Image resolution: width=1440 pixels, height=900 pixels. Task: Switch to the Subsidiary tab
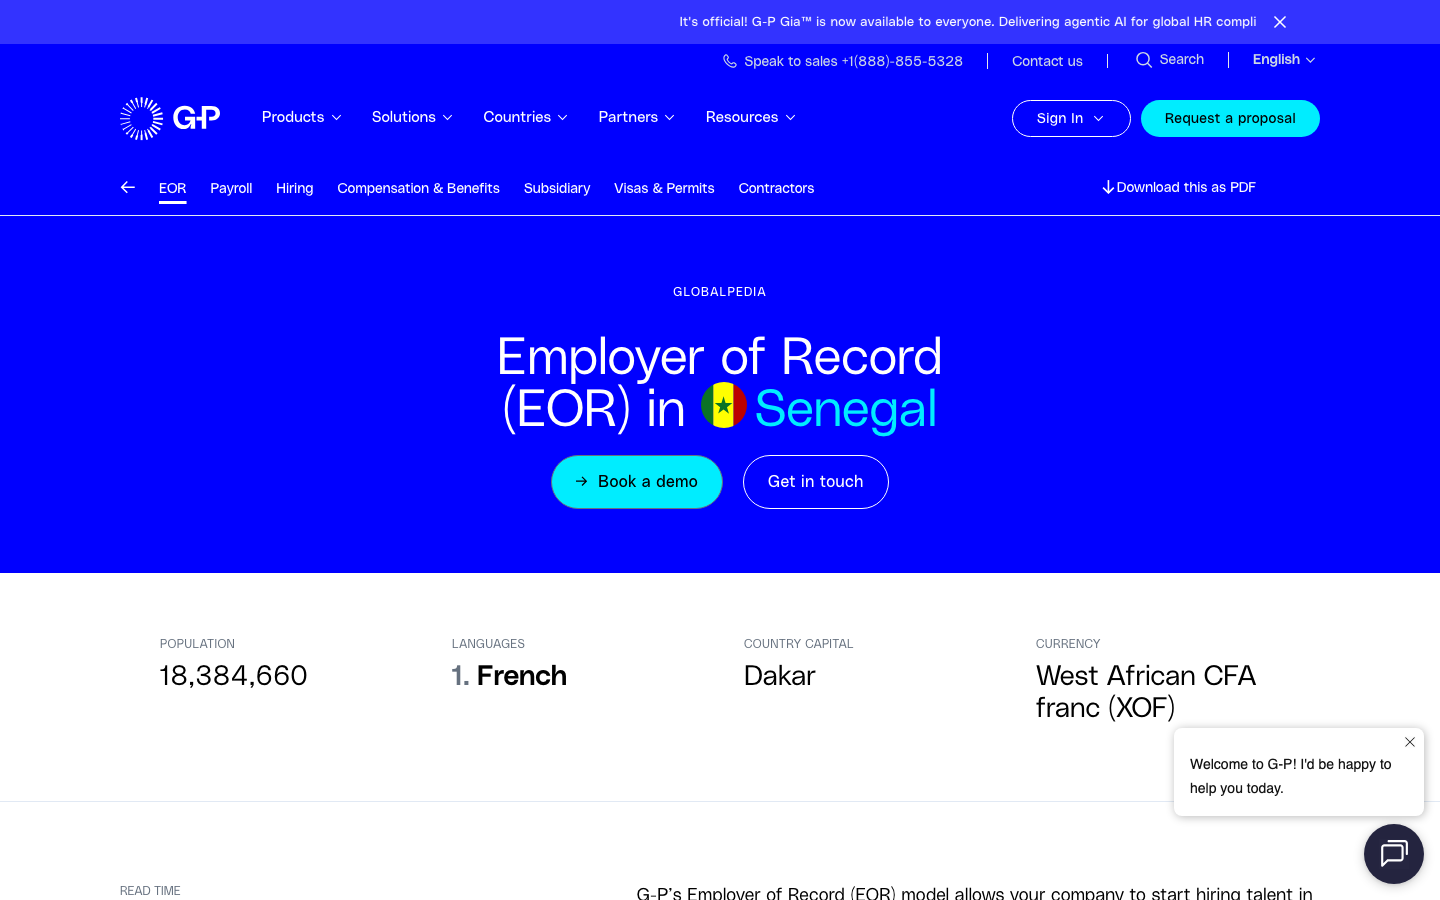pyautogui.click(x=557, y=188)
